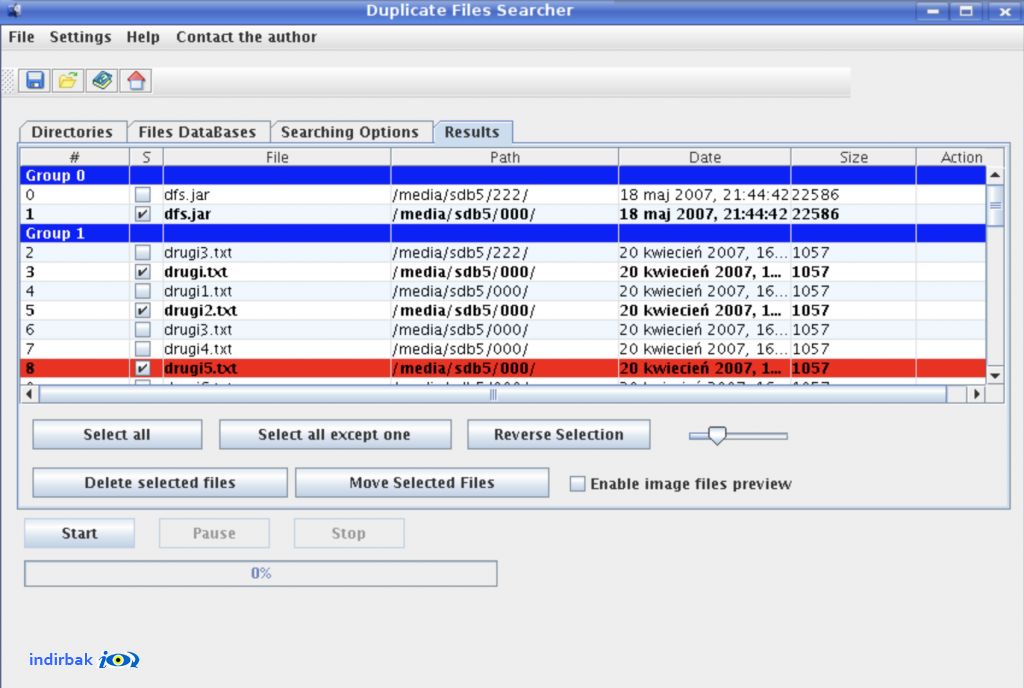
Task: Open the Help menu
Action: pos(143,37)
